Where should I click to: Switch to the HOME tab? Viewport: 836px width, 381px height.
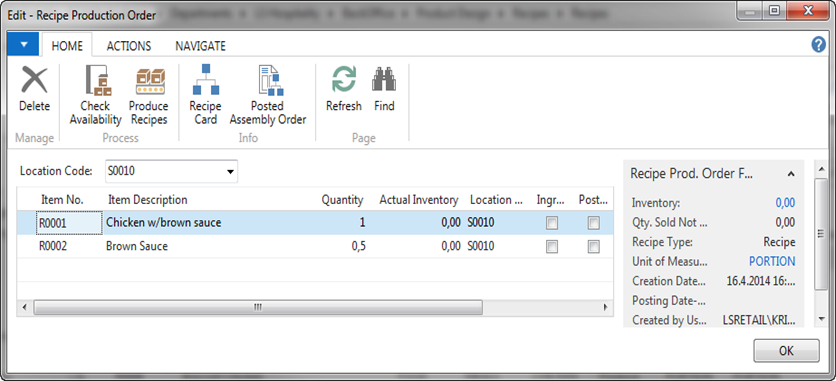click(x=67, y=46)
